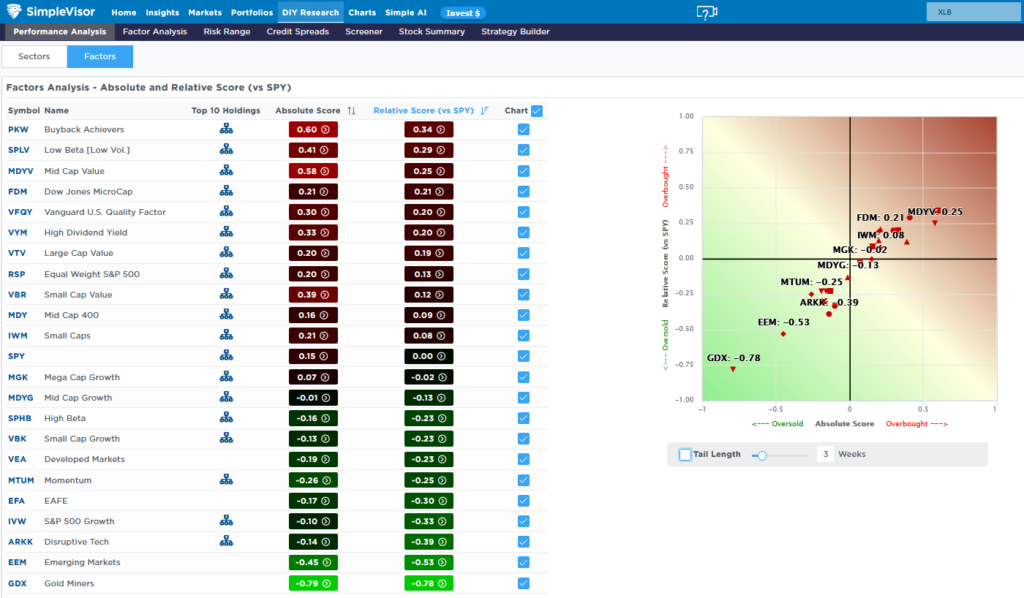Click the XLB symbol search field
Viewport: 1024px width, 598px height.
(973, 12)
